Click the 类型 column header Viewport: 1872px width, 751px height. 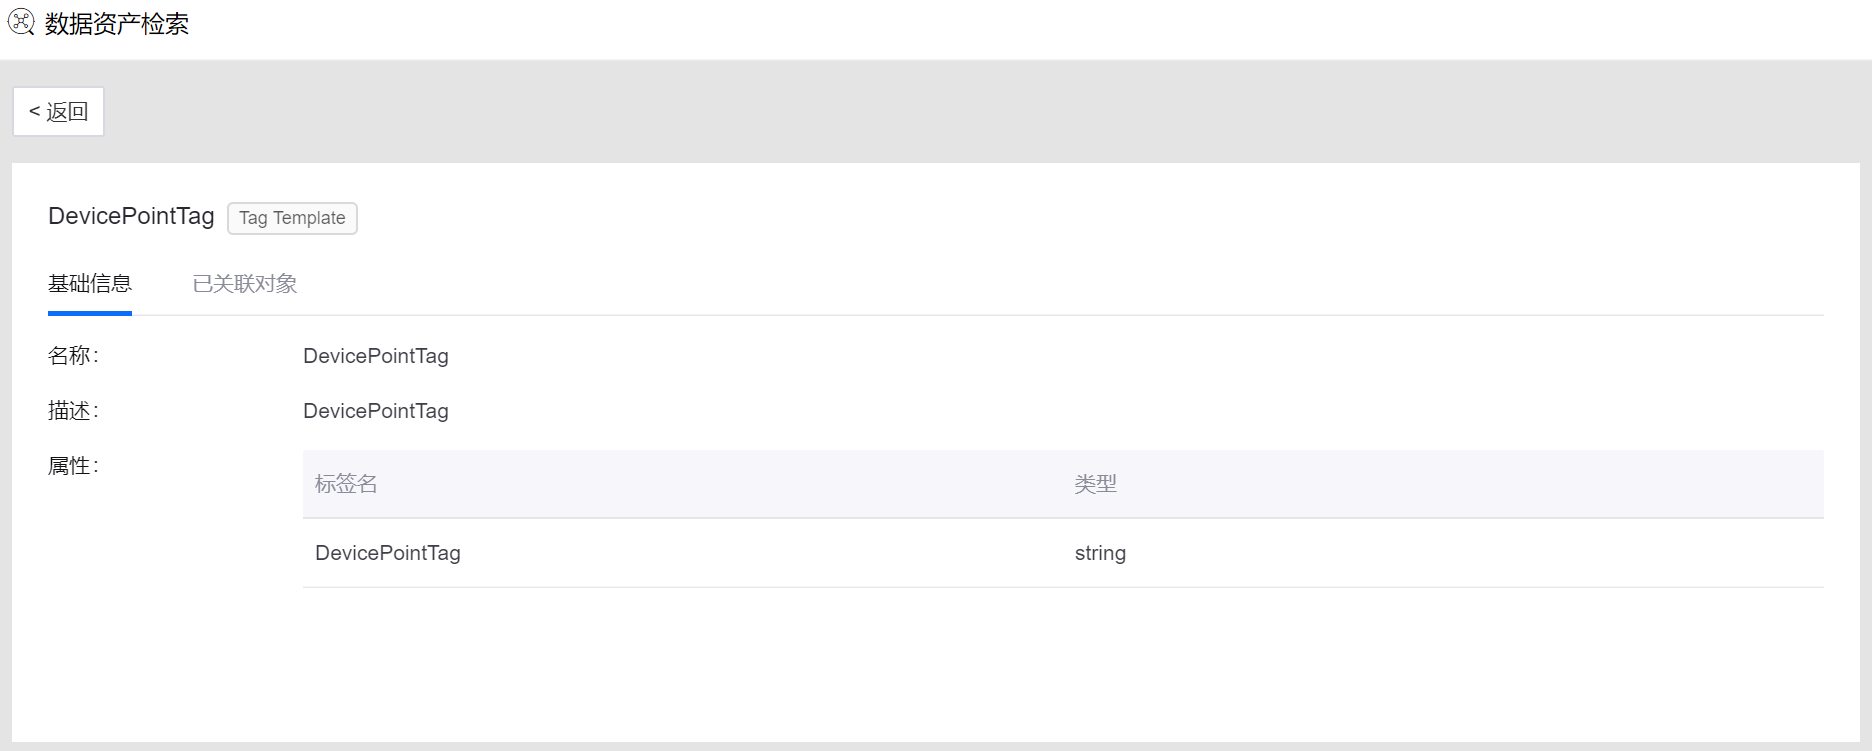pos(1096,484)
